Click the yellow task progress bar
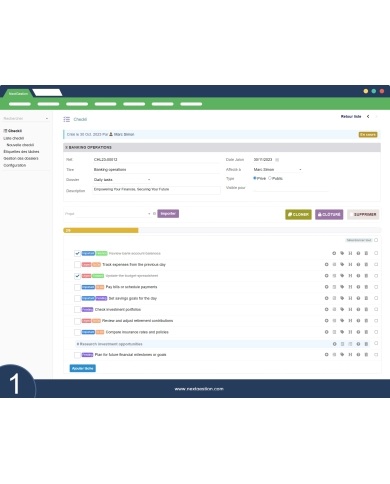 point(101,230)
